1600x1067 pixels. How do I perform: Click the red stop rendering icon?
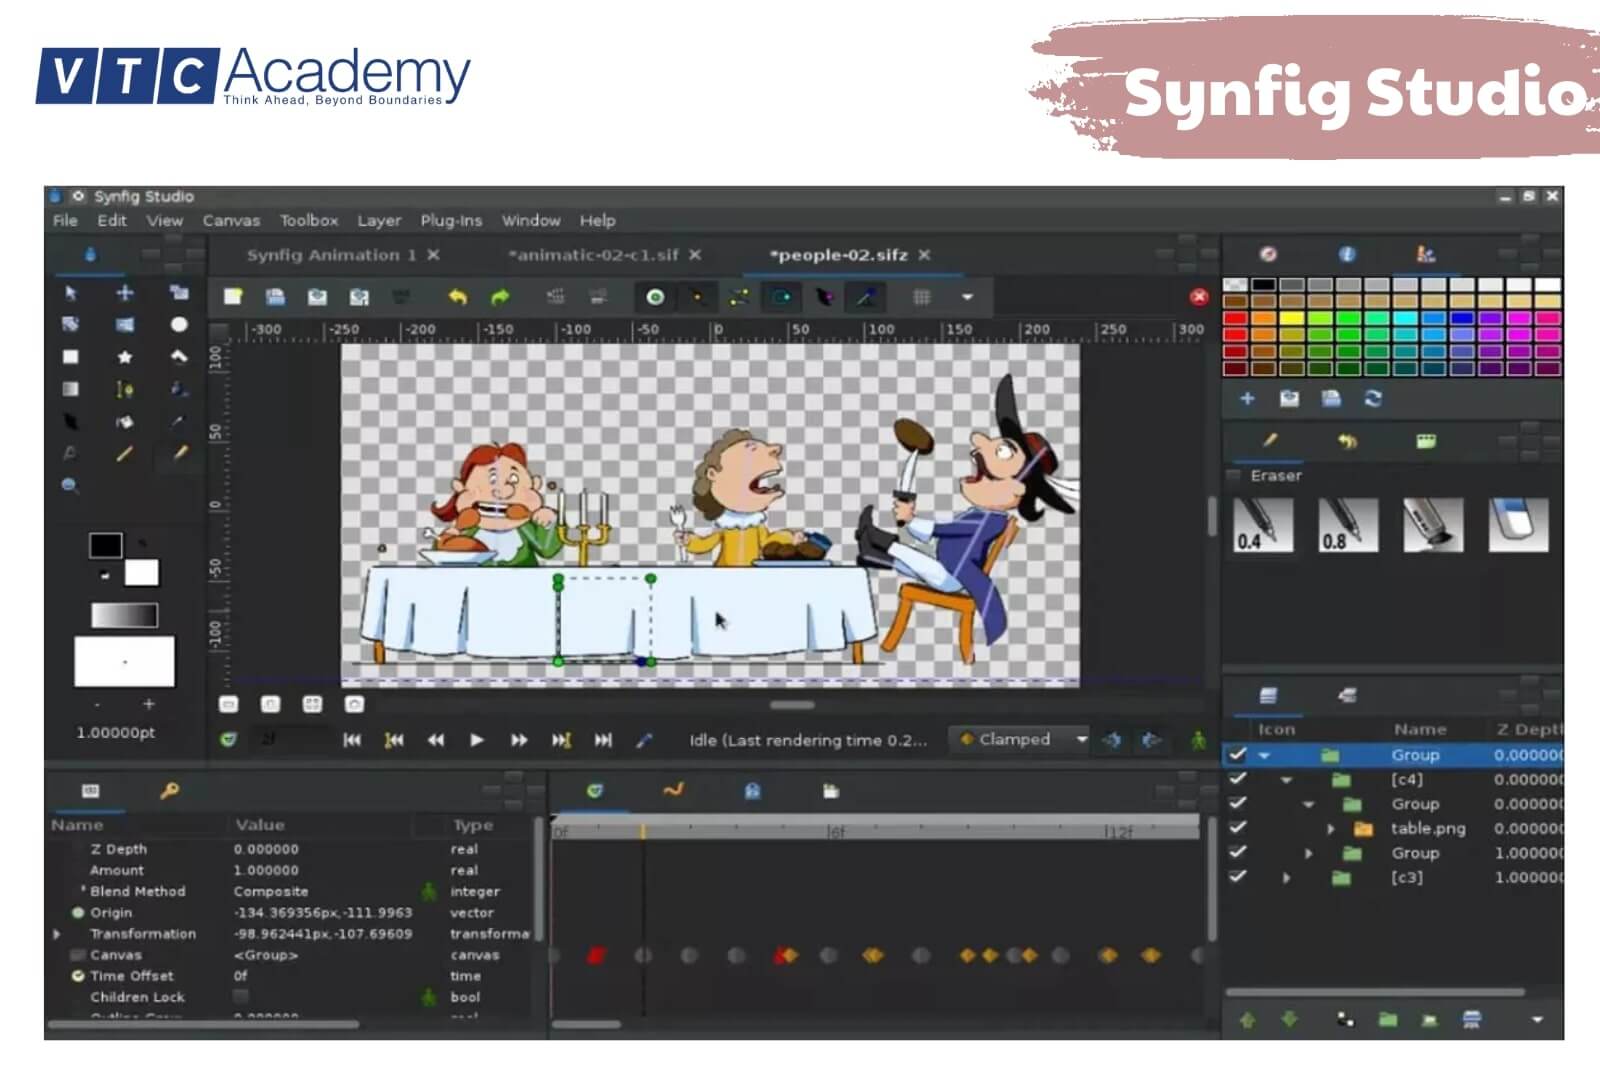1199,297
